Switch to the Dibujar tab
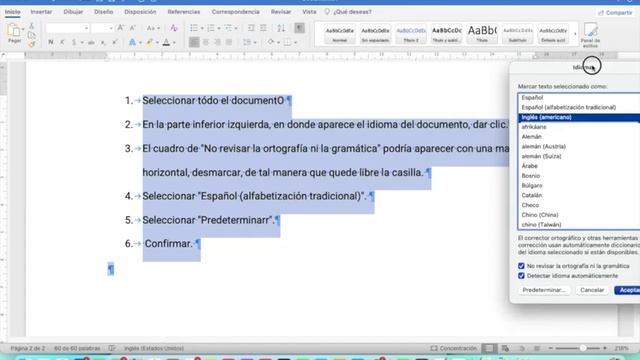The width and height of the screenshot is (640, 360). click(x=73, y=12)
